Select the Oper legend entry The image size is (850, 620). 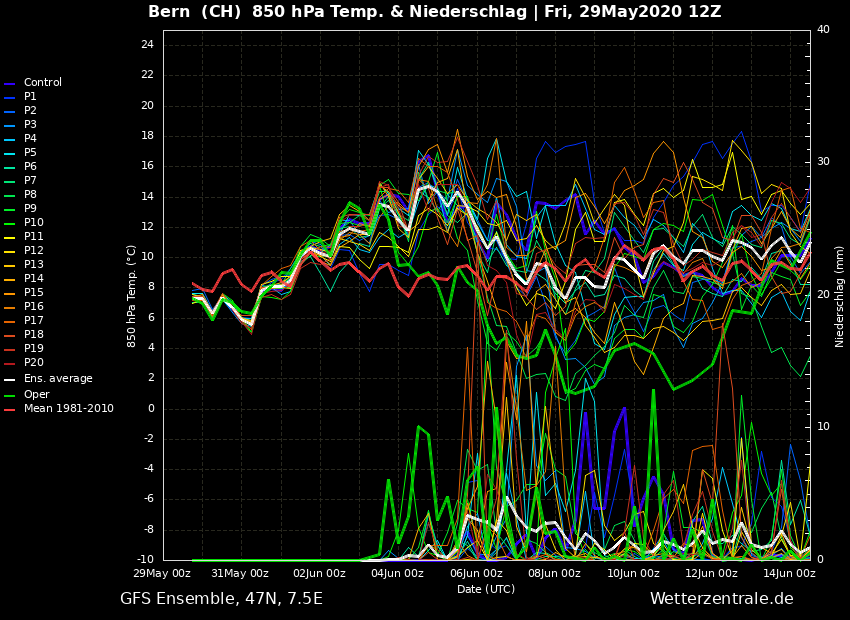coord(36,395)
